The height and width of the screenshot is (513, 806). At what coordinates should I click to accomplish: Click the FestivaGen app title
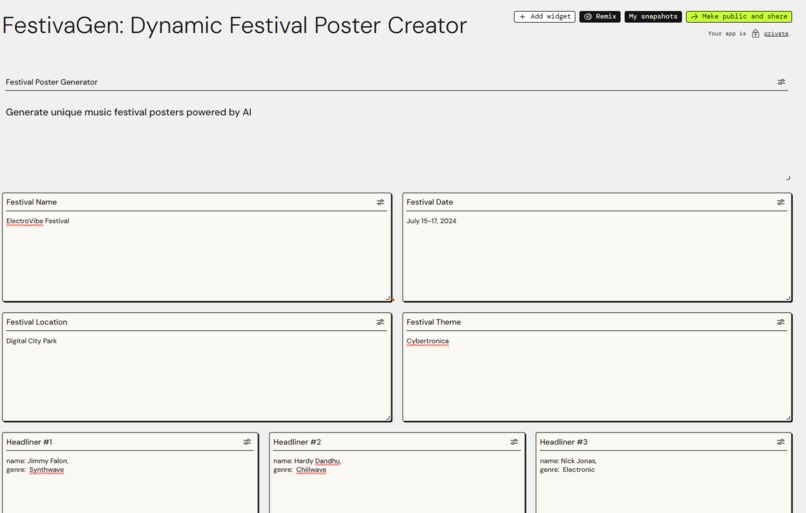pyautogui.click(x=234, y=25)
